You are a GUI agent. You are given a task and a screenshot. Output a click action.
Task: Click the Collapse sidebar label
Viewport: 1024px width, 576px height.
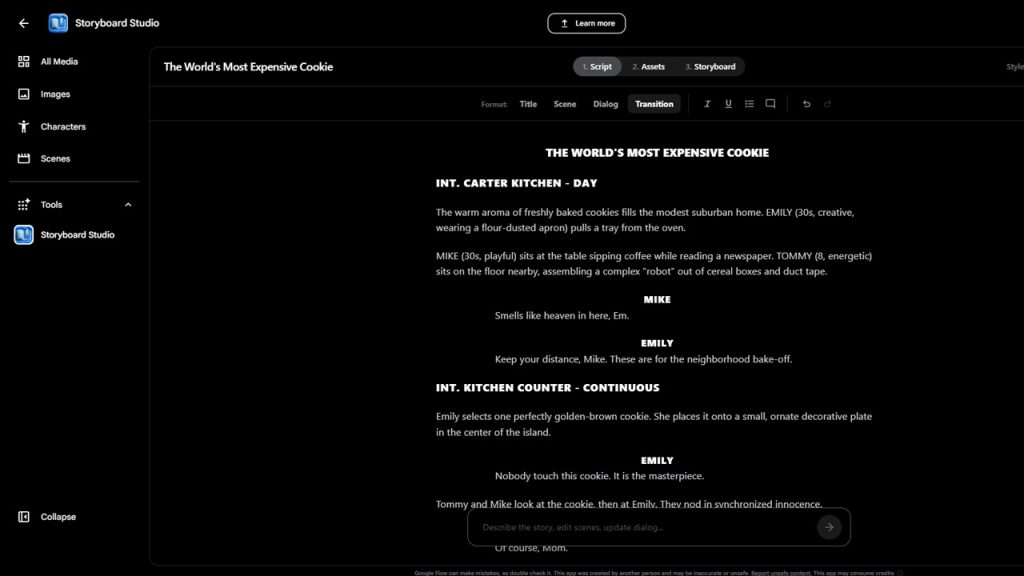pyautogui.click(x=58, y=517)
